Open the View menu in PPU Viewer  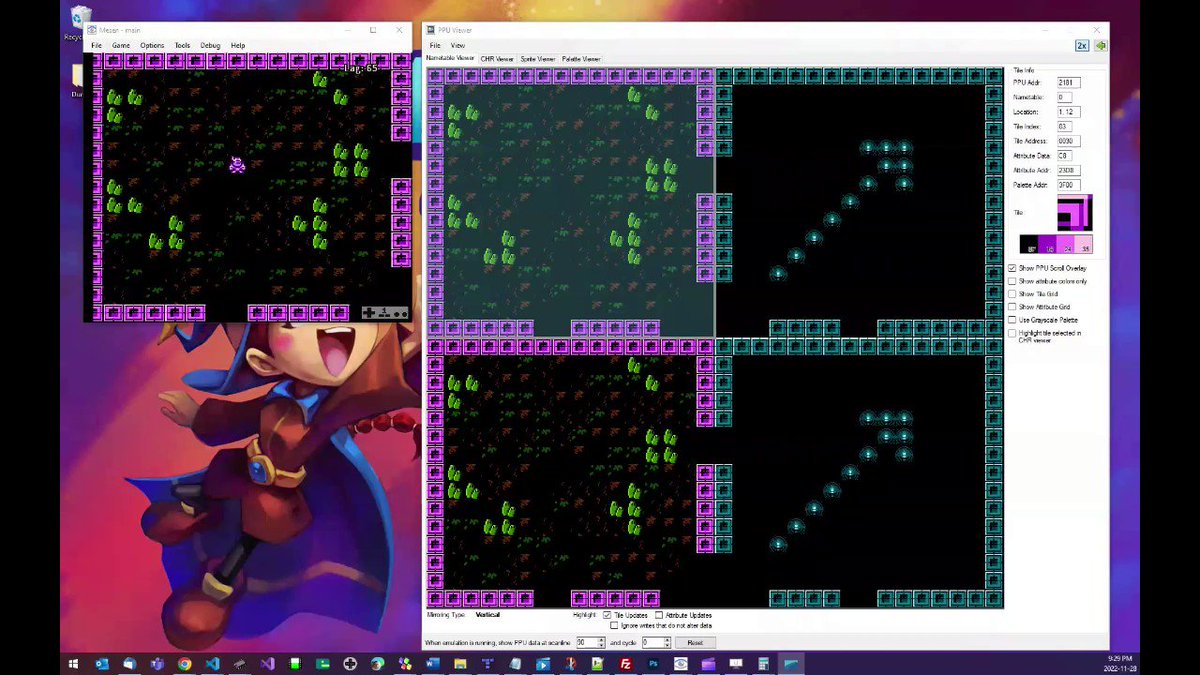click(457, 45)
